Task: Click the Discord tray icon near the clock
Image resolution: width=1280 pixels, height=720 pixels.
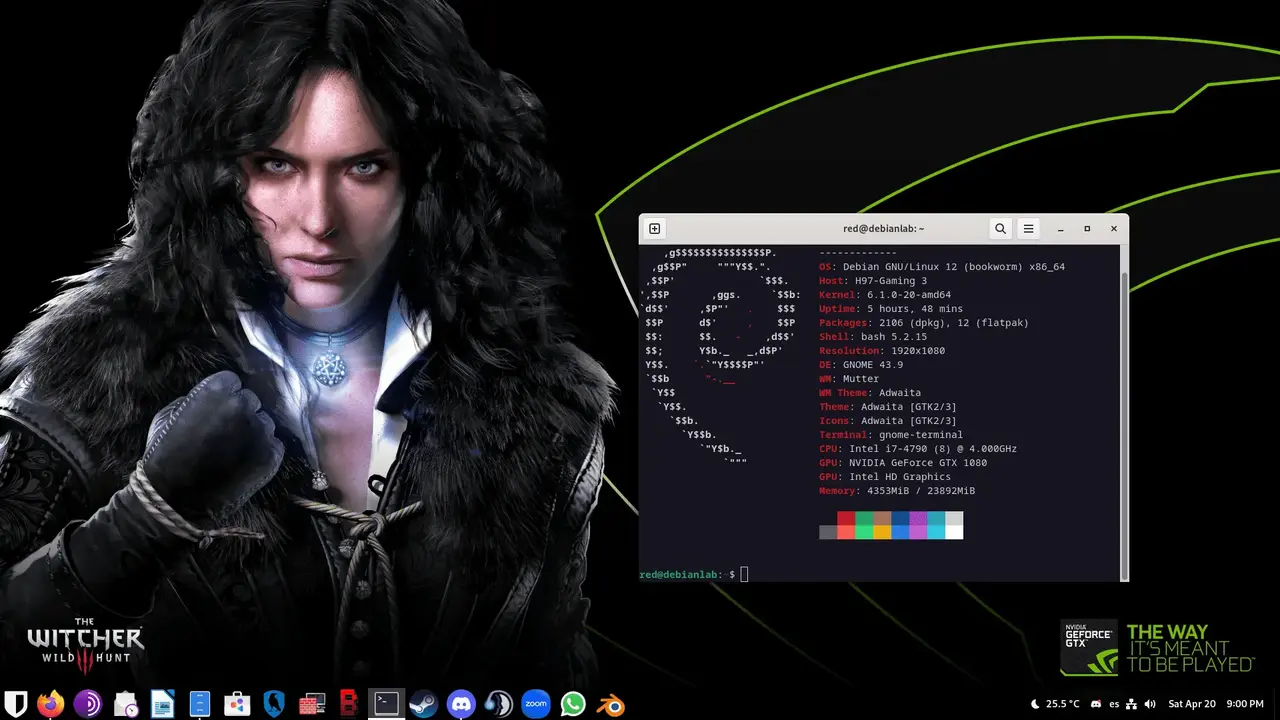Action: click(x=1095, y=705)
